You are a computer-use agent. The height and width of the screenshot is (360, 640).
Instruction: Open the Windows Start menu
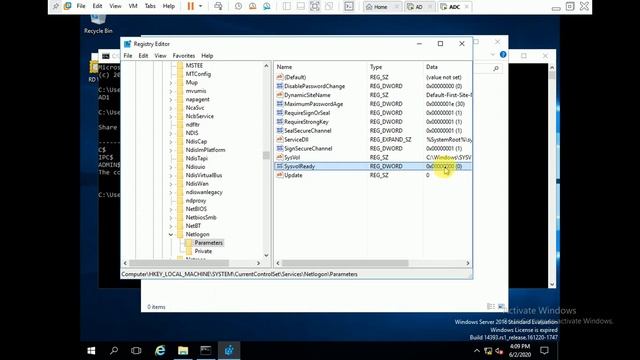coord(91,351)
